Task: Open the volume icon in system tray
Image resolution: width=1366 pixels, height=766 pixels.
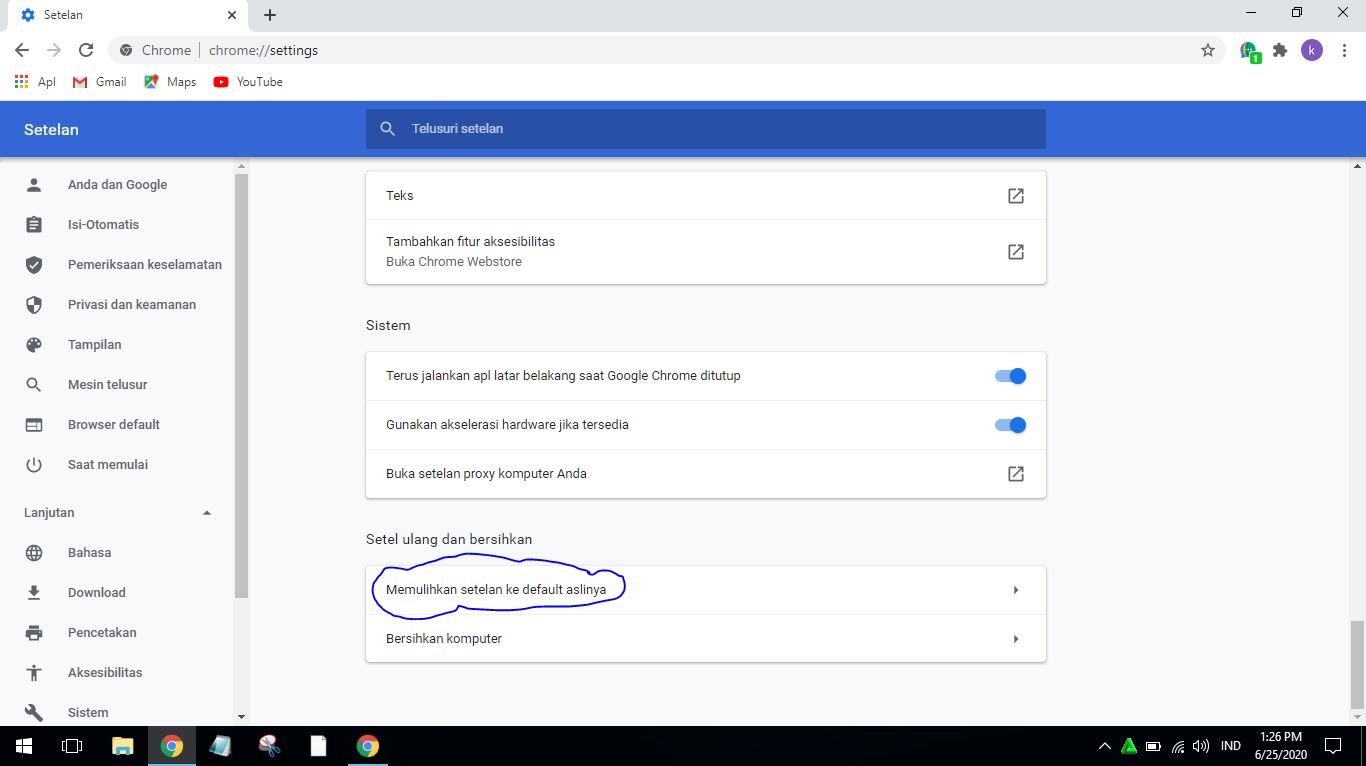Action: (x=1201, y=746)
